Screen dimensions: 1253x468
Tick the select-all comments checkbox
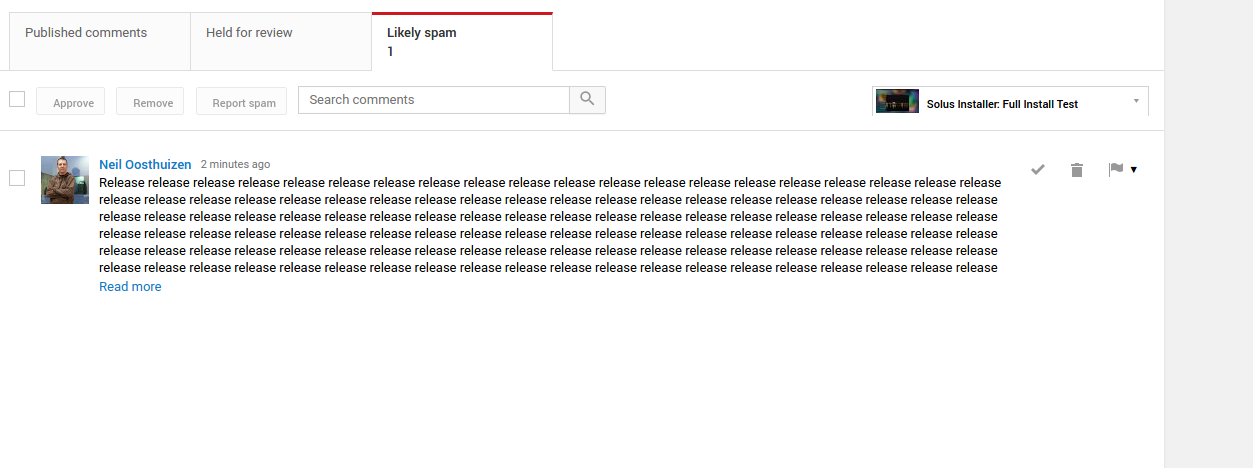click(17, 99)
